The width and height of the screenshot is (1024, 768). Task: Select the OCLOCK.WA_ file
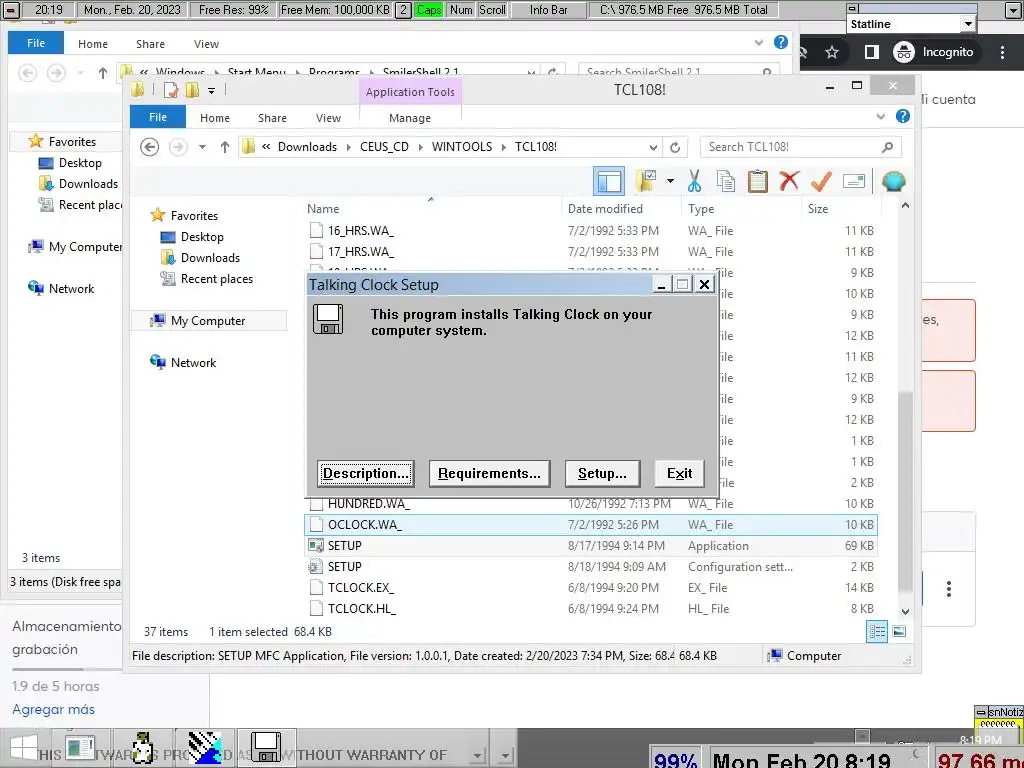(591, 525)
